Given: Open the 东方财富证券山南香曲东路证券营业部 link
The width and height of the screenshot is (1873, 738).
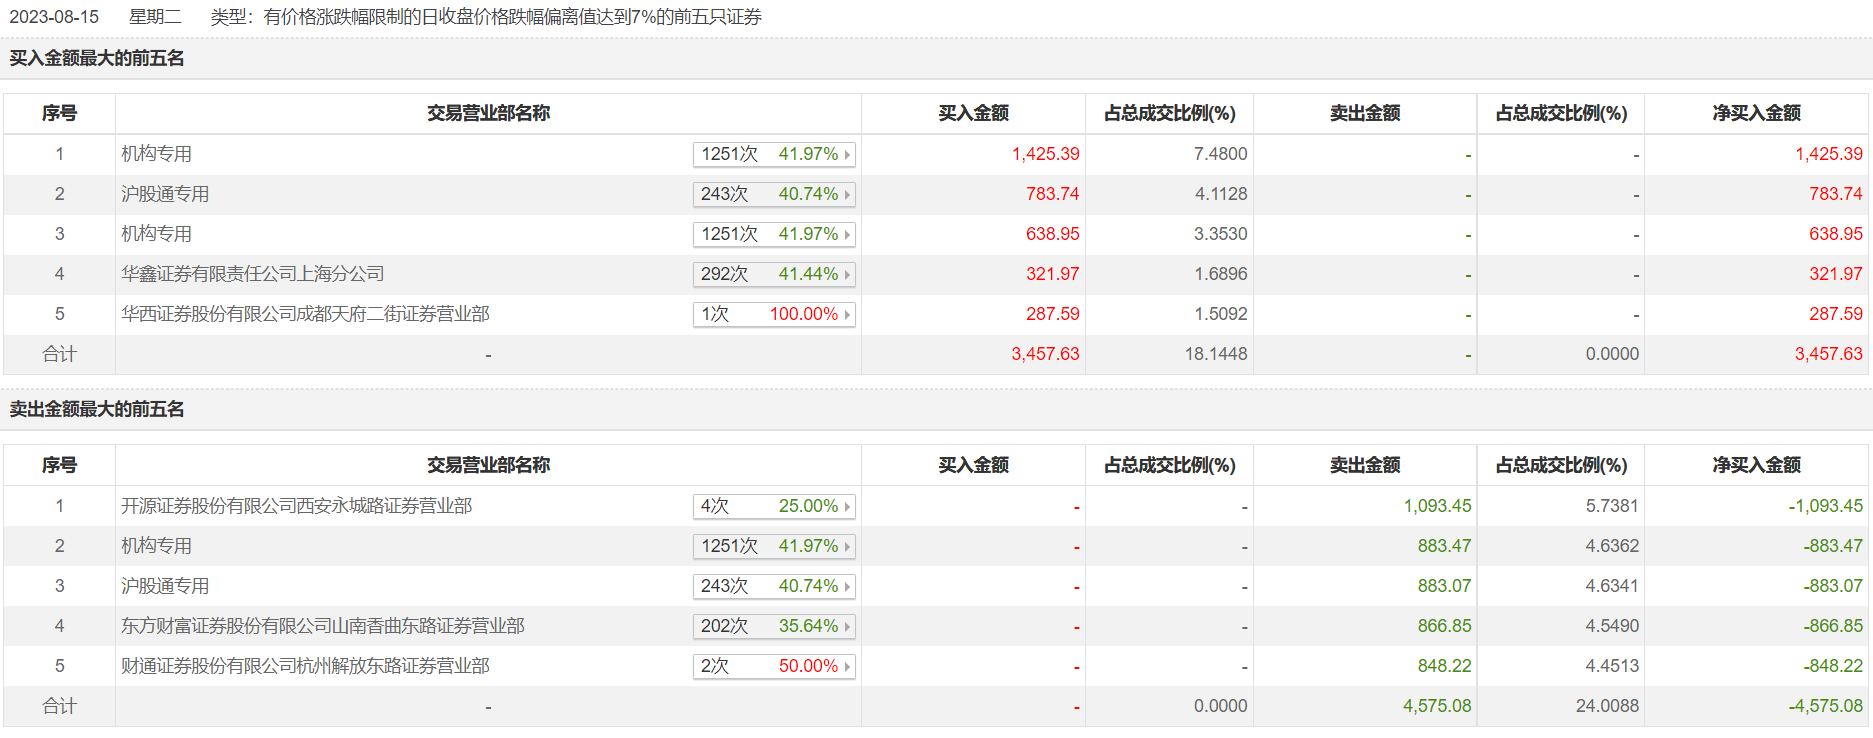Looking at the screenshot, I should (322, 626).
